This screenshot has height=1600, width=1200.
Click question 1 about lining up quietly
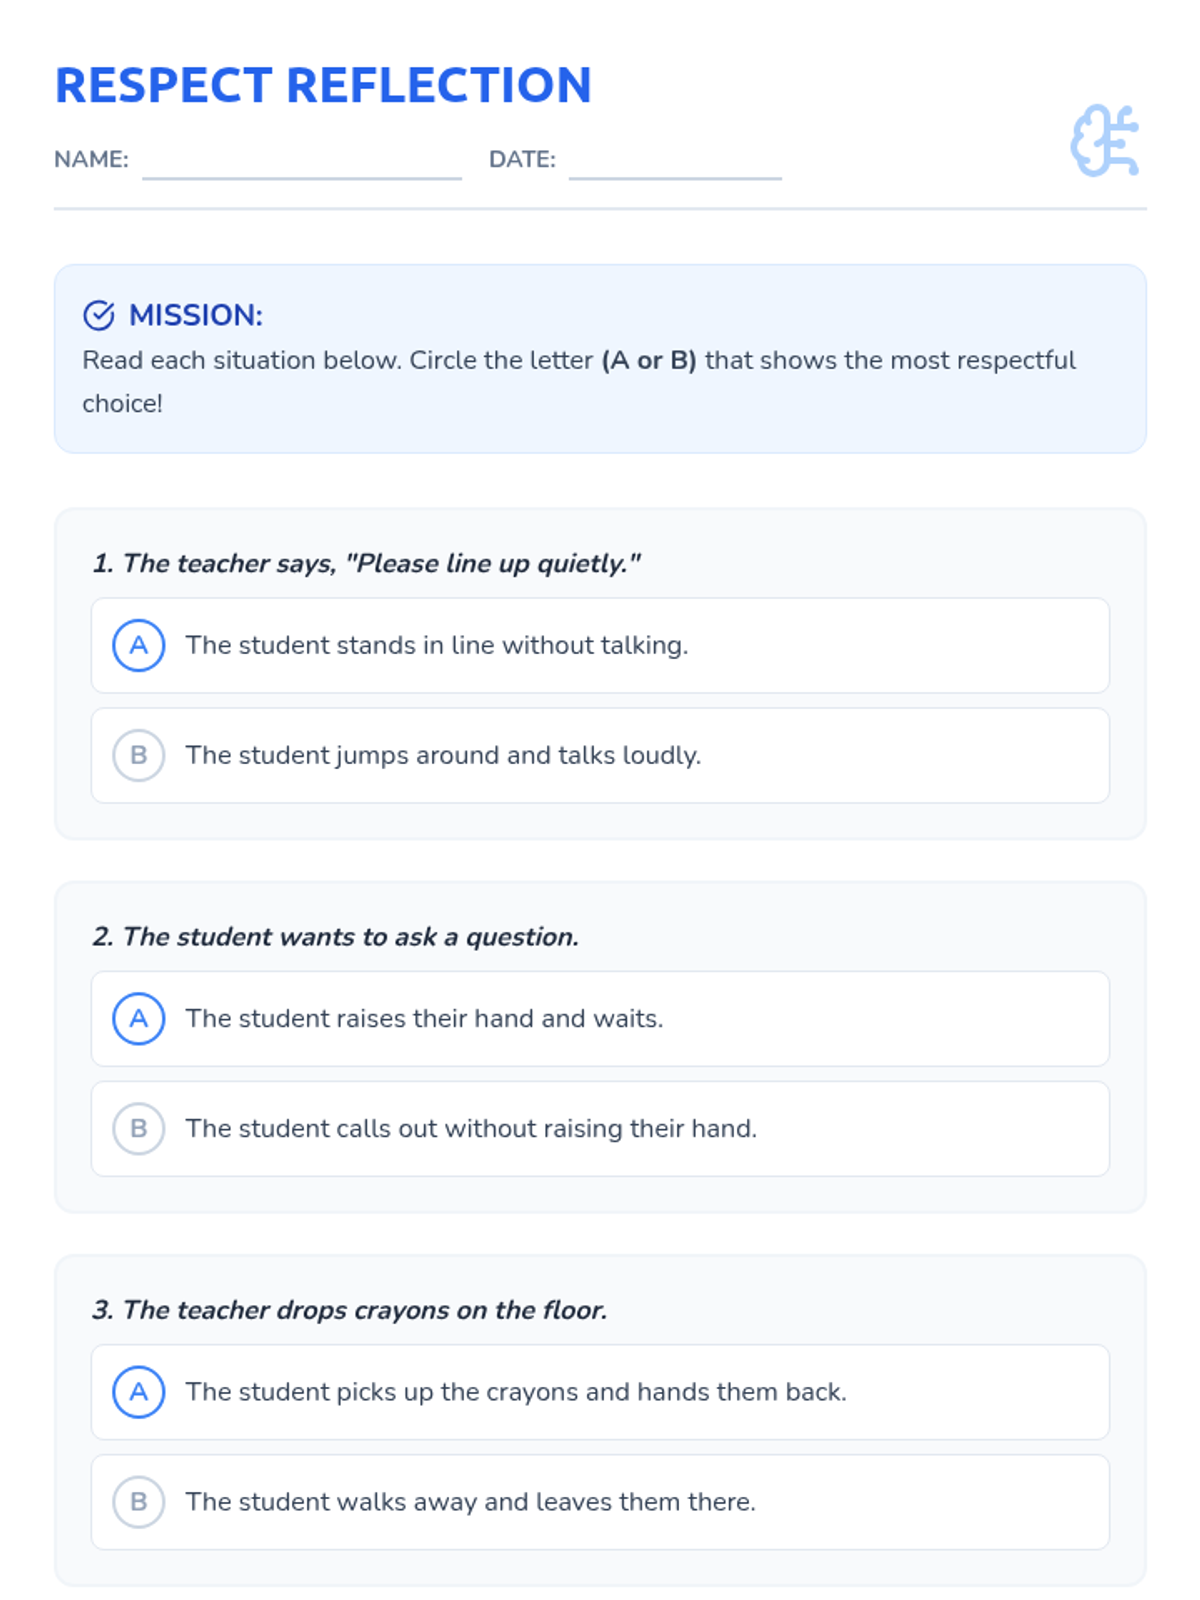click(x=366, y=563)
